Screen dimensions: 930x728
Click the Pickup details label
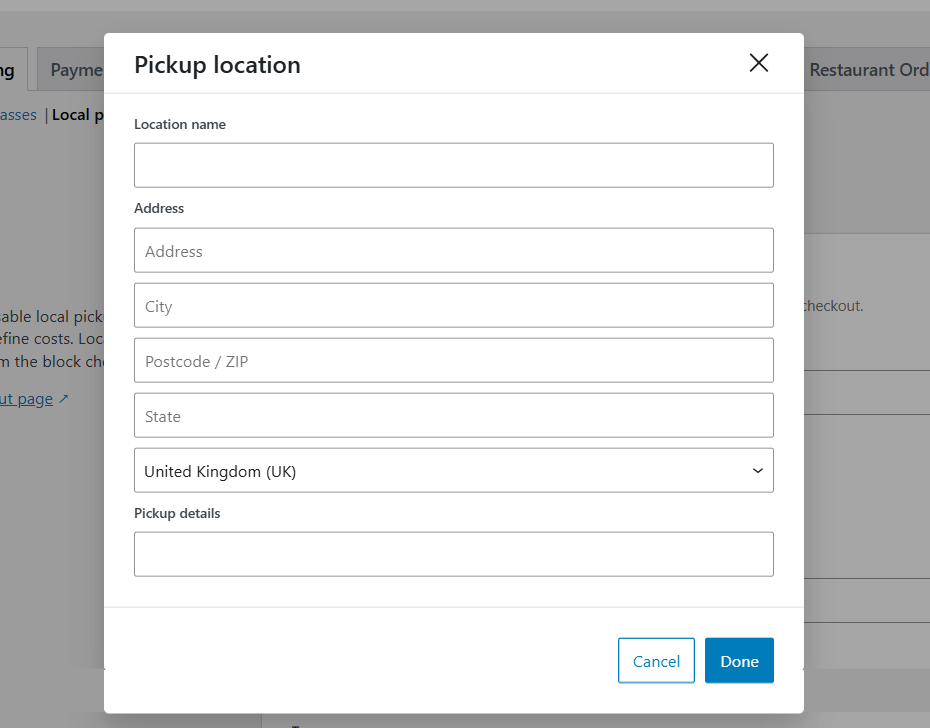(177, 513)
